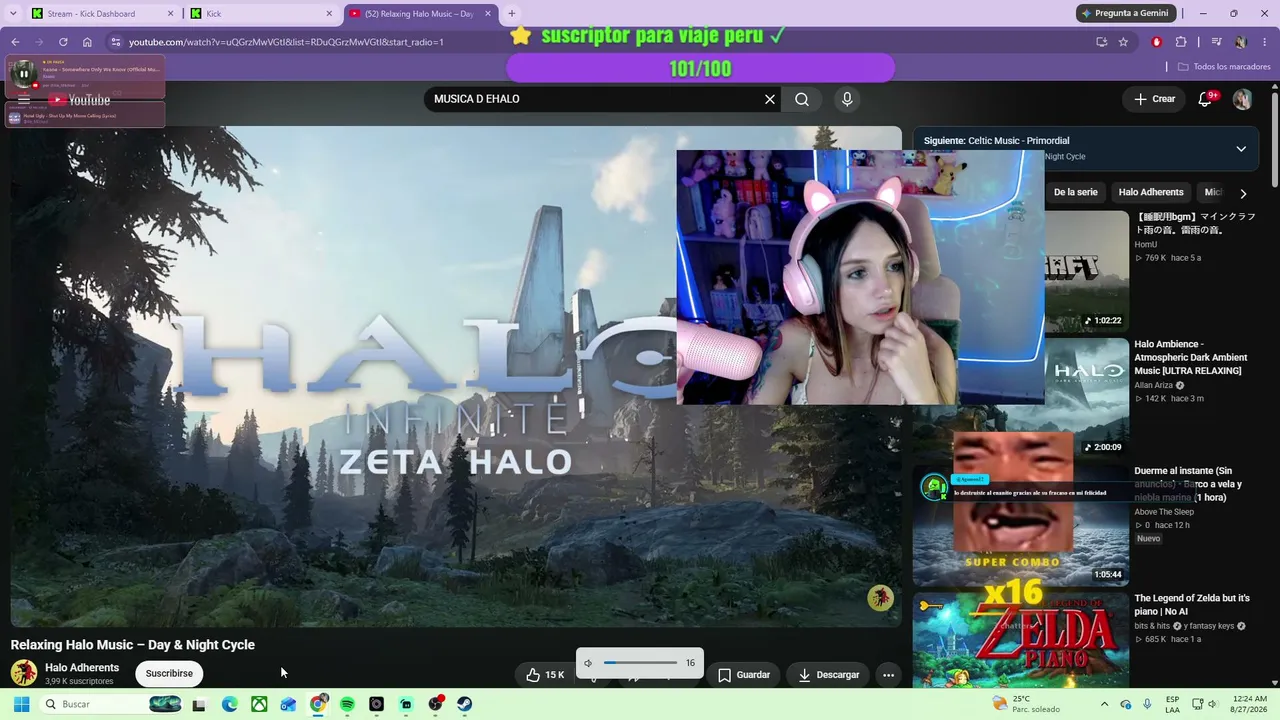
Task: Open the browser home page icon
Action: click(x=87, y=42)
